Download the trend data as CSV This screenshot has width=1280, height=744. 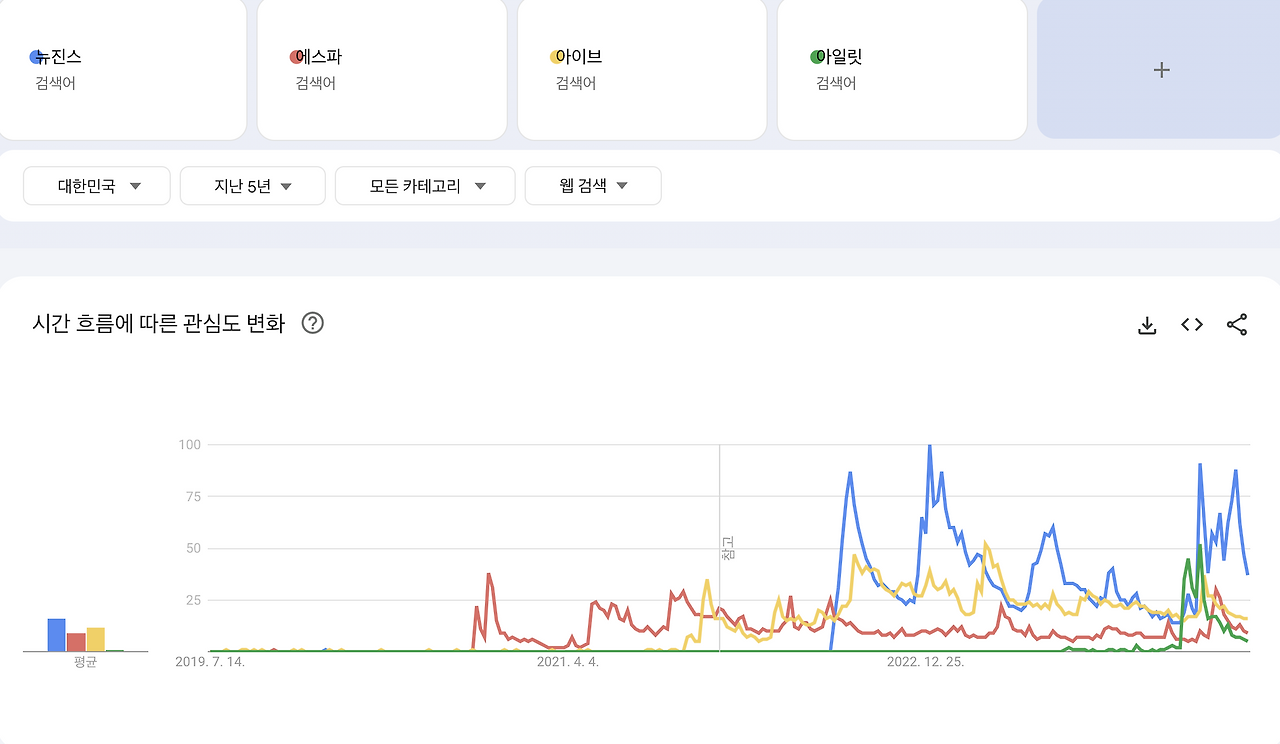point(1146,324)
